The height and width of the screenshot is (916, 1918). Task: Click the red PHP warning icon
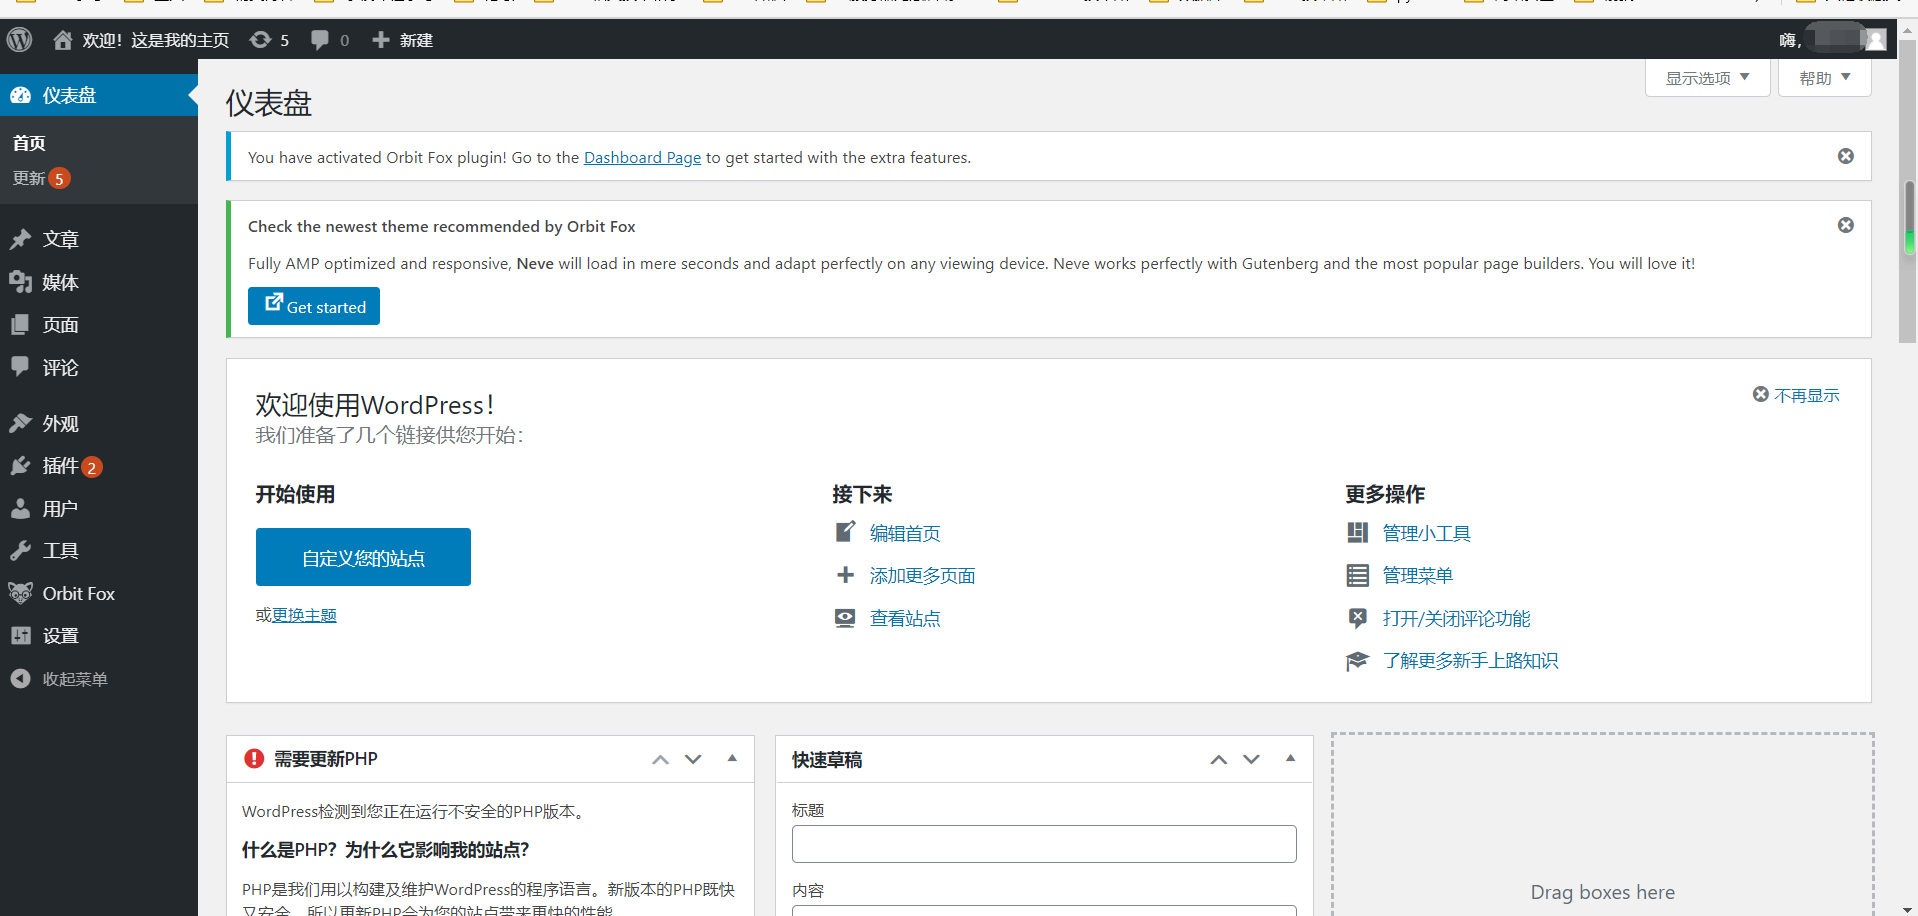pyautogui.click(x=254, y=759)
